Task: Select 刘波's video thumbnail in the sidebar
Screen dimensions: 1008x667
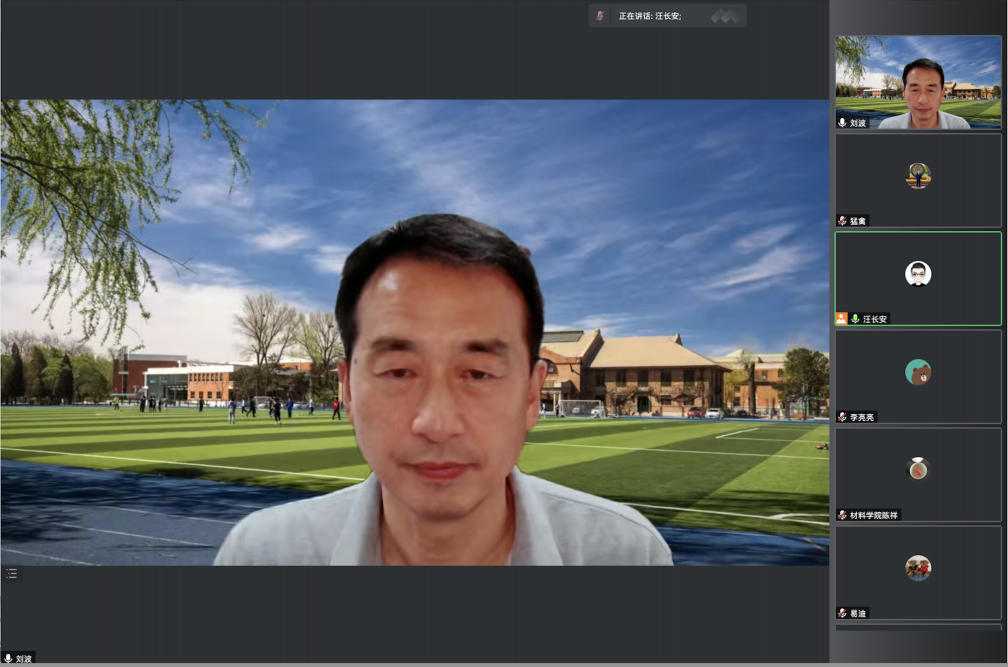Action: tap(918, 80)
